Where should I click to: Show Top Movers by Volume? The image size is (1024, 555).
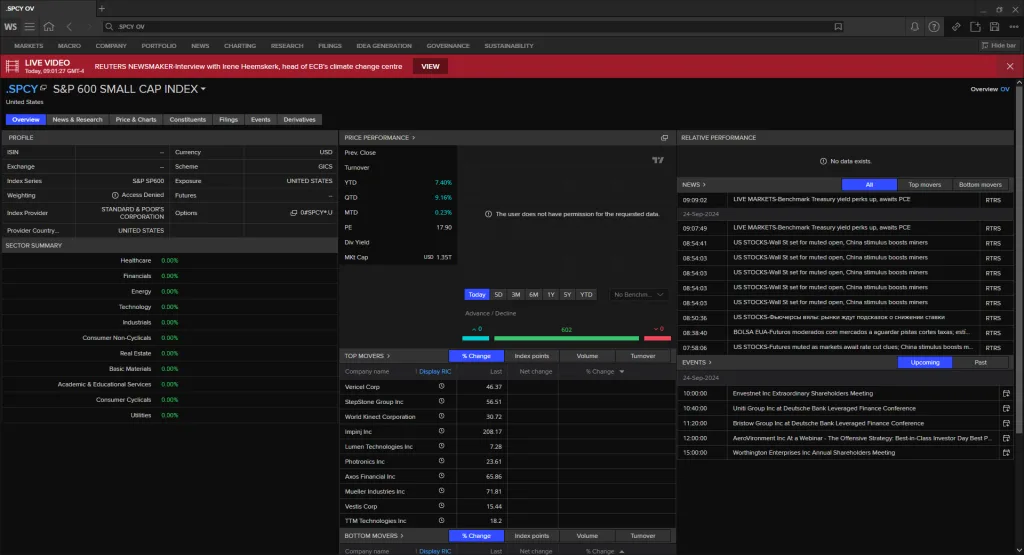pos(587,356)
